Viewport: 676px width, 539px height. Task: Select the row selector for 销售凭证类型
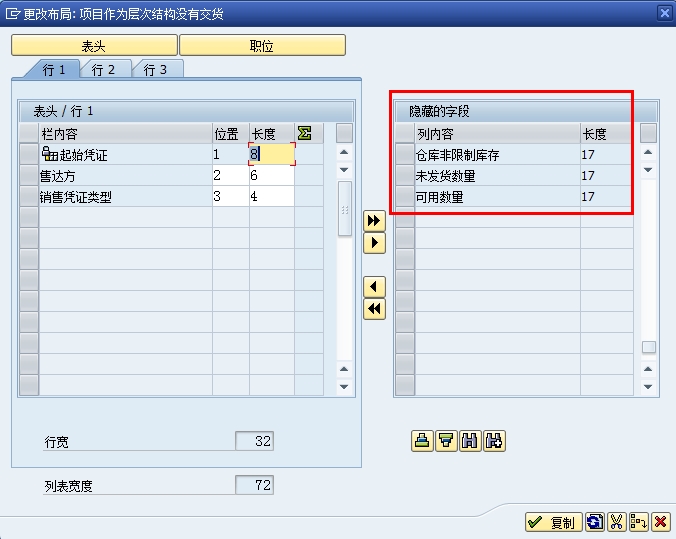29,196
